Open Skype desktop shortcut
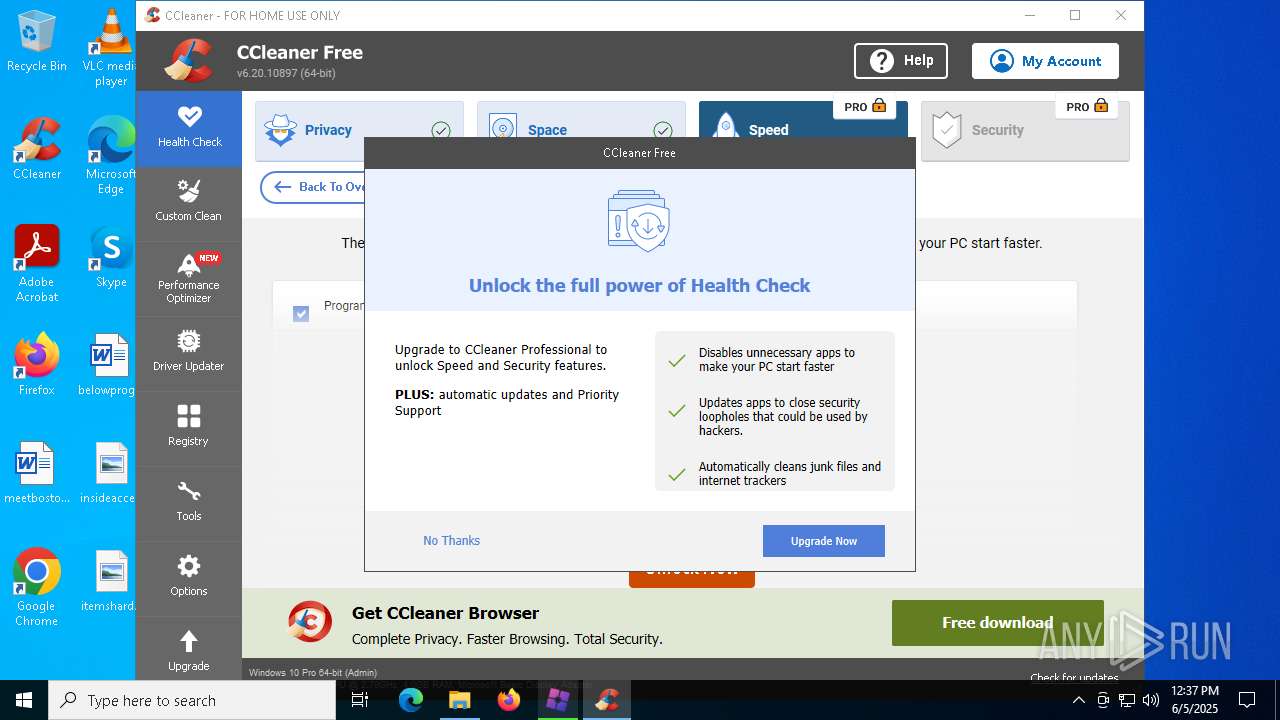Image resolution: width=1280 pixels, height=720 pixels. [x=110, y=256]
